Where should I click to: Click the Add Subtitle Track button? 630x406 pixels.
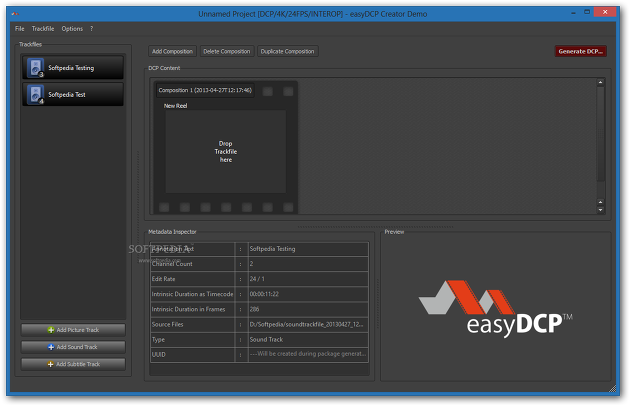pos(73,364)
